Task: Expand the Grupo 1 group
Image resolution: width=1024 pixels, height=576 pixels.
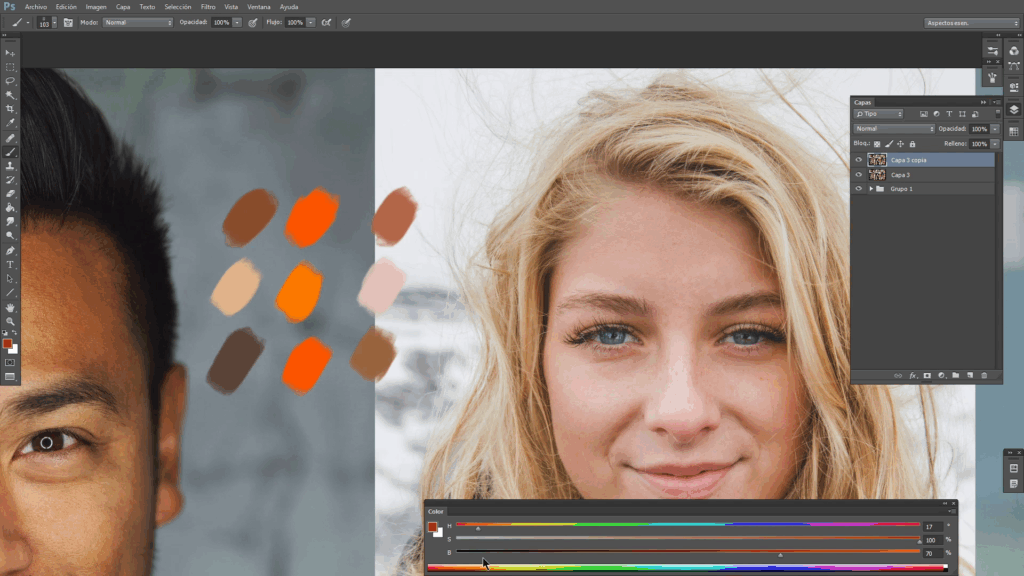Action: pos(871,189)
